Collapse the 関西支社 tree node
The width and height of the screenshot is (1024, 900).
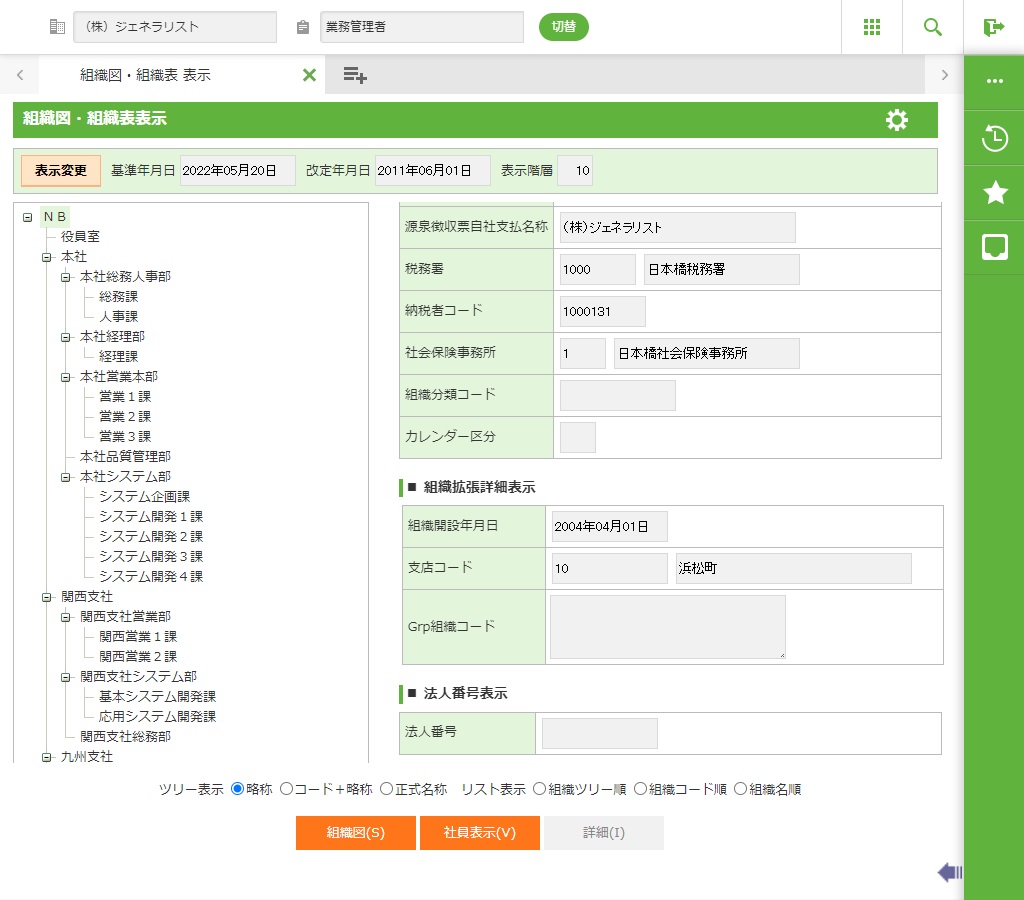[46, 597]
